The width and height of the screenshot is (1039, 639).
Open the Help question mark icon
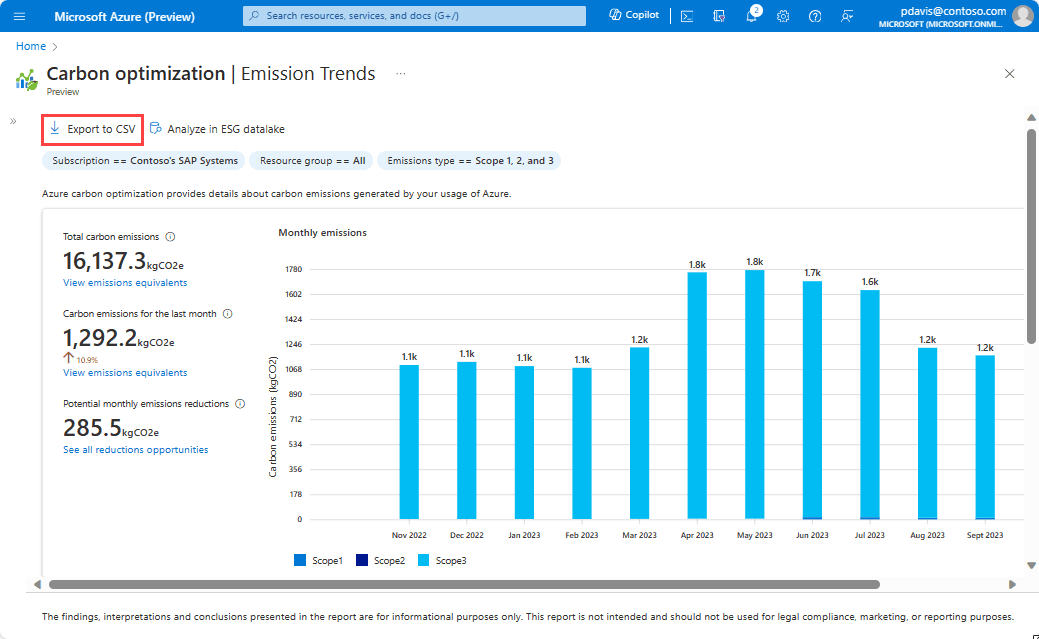815,16
